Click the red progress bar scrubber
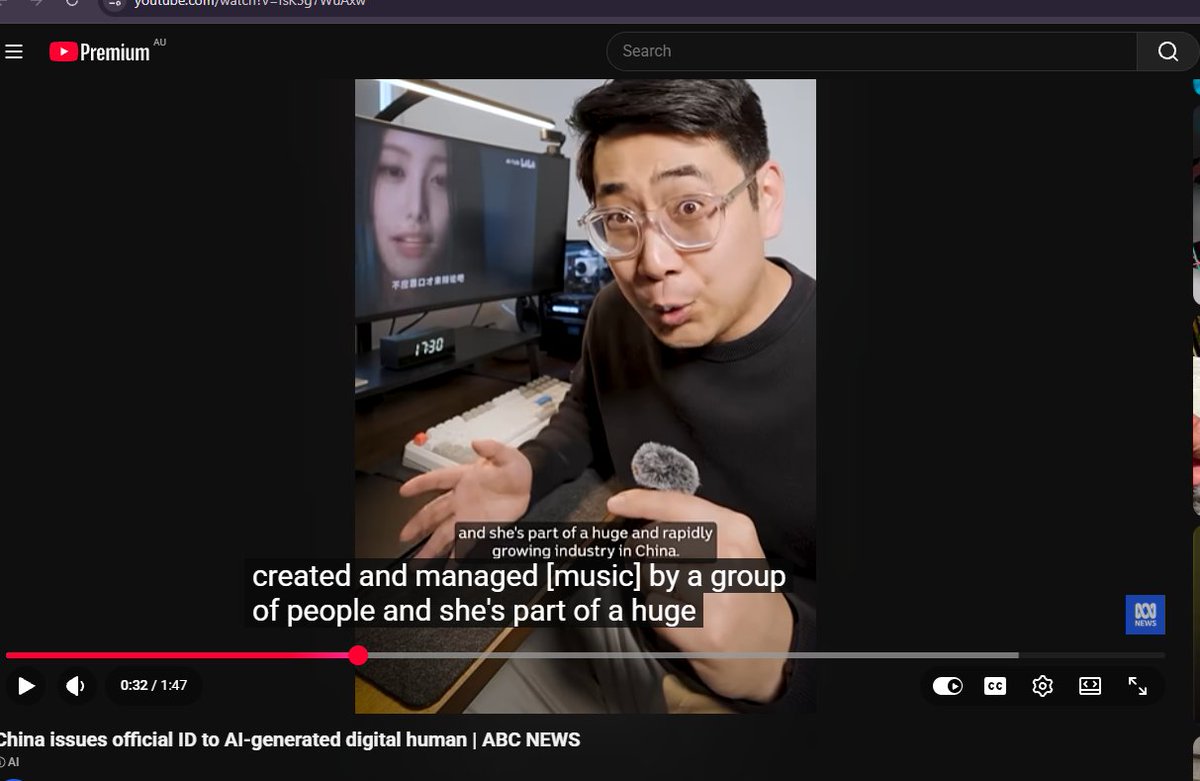 [x=358, y=656]
